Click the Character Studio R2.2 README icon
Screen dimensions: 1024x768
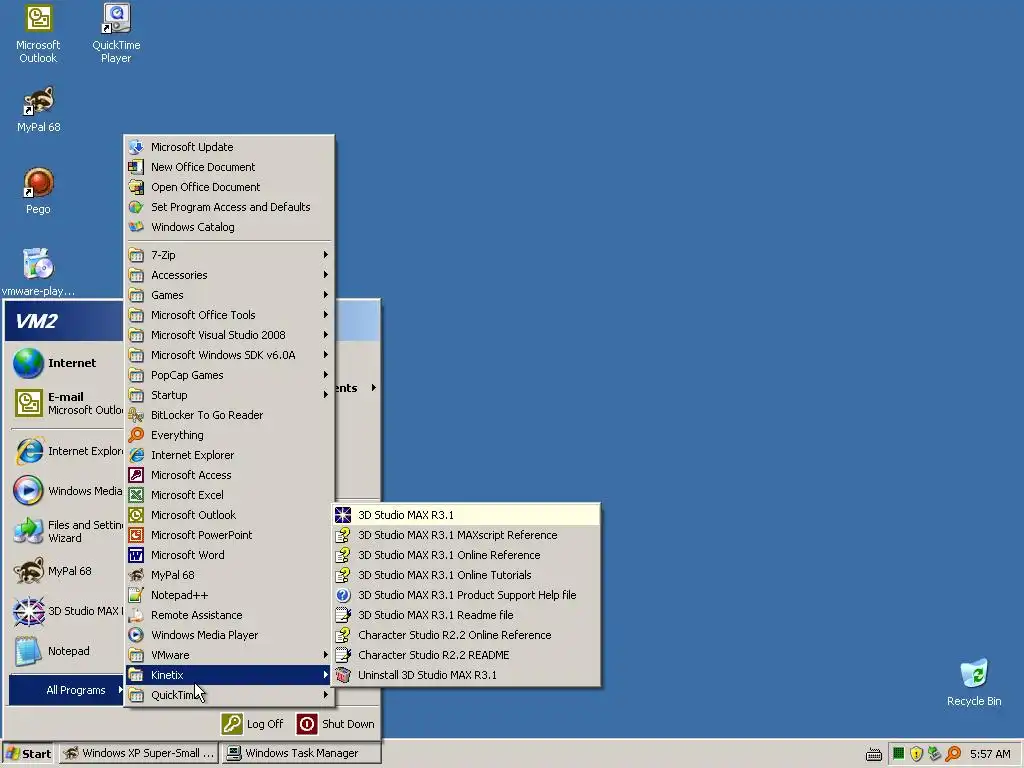[x=343, y=655]
